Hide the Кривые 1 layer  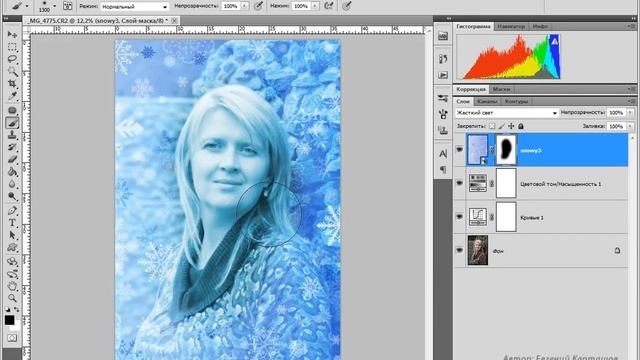[460, 217]
